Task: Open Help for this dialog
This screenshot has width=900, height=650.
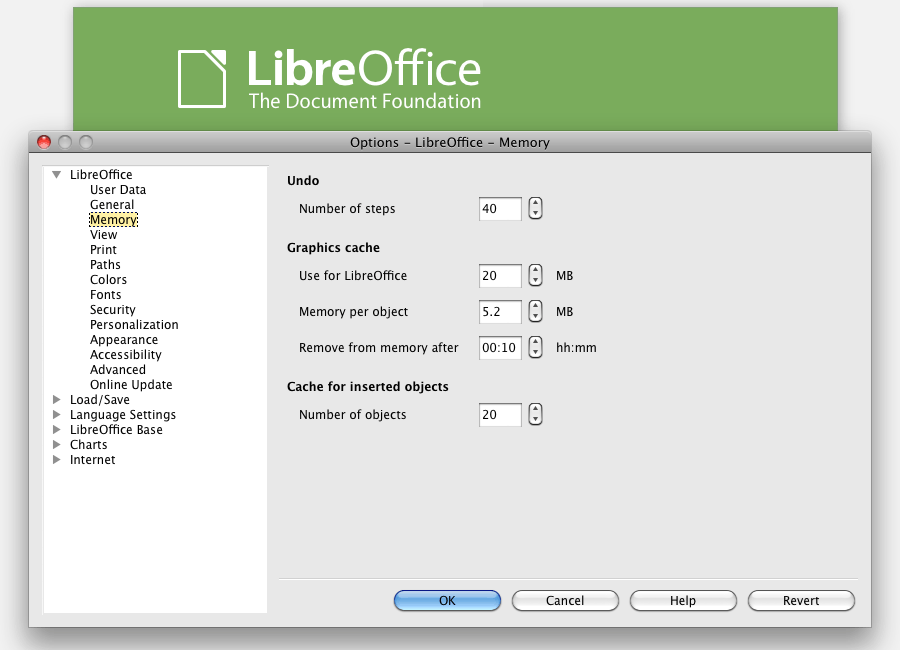Action: point(683,601)
